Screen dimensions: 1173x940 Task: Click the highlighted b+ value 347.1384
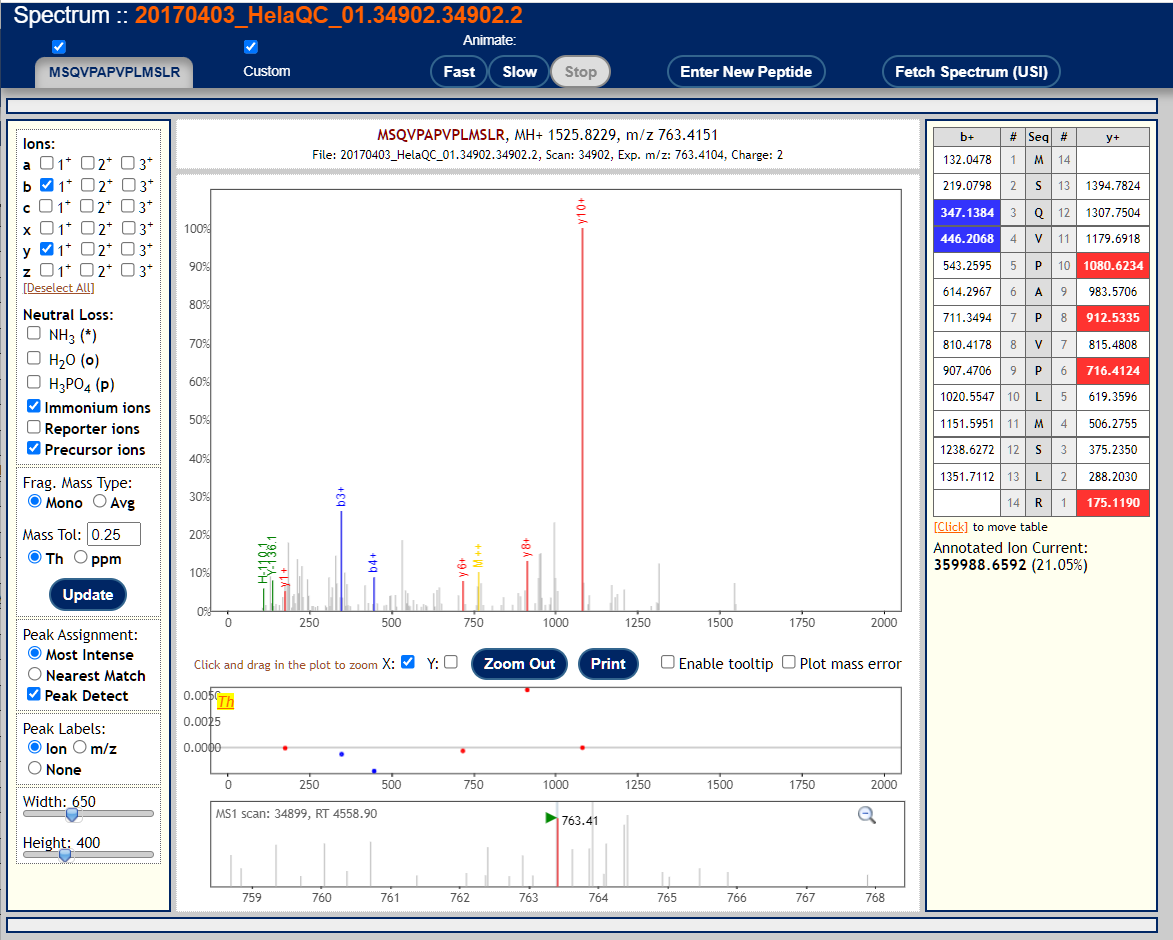click(x=967, y=212)
